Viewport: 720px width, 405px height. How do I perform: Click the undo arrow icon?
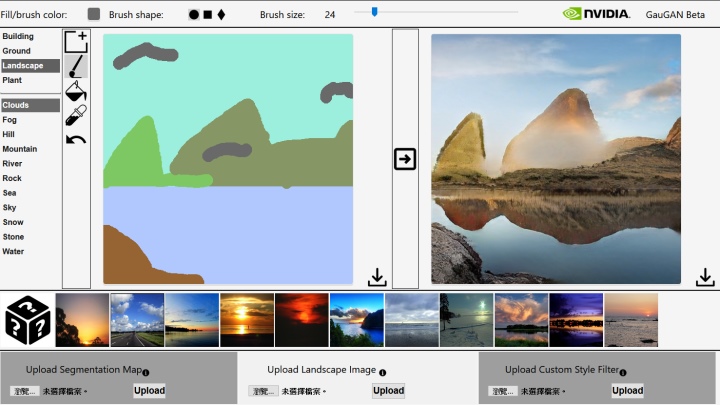[x=76, y=139]
